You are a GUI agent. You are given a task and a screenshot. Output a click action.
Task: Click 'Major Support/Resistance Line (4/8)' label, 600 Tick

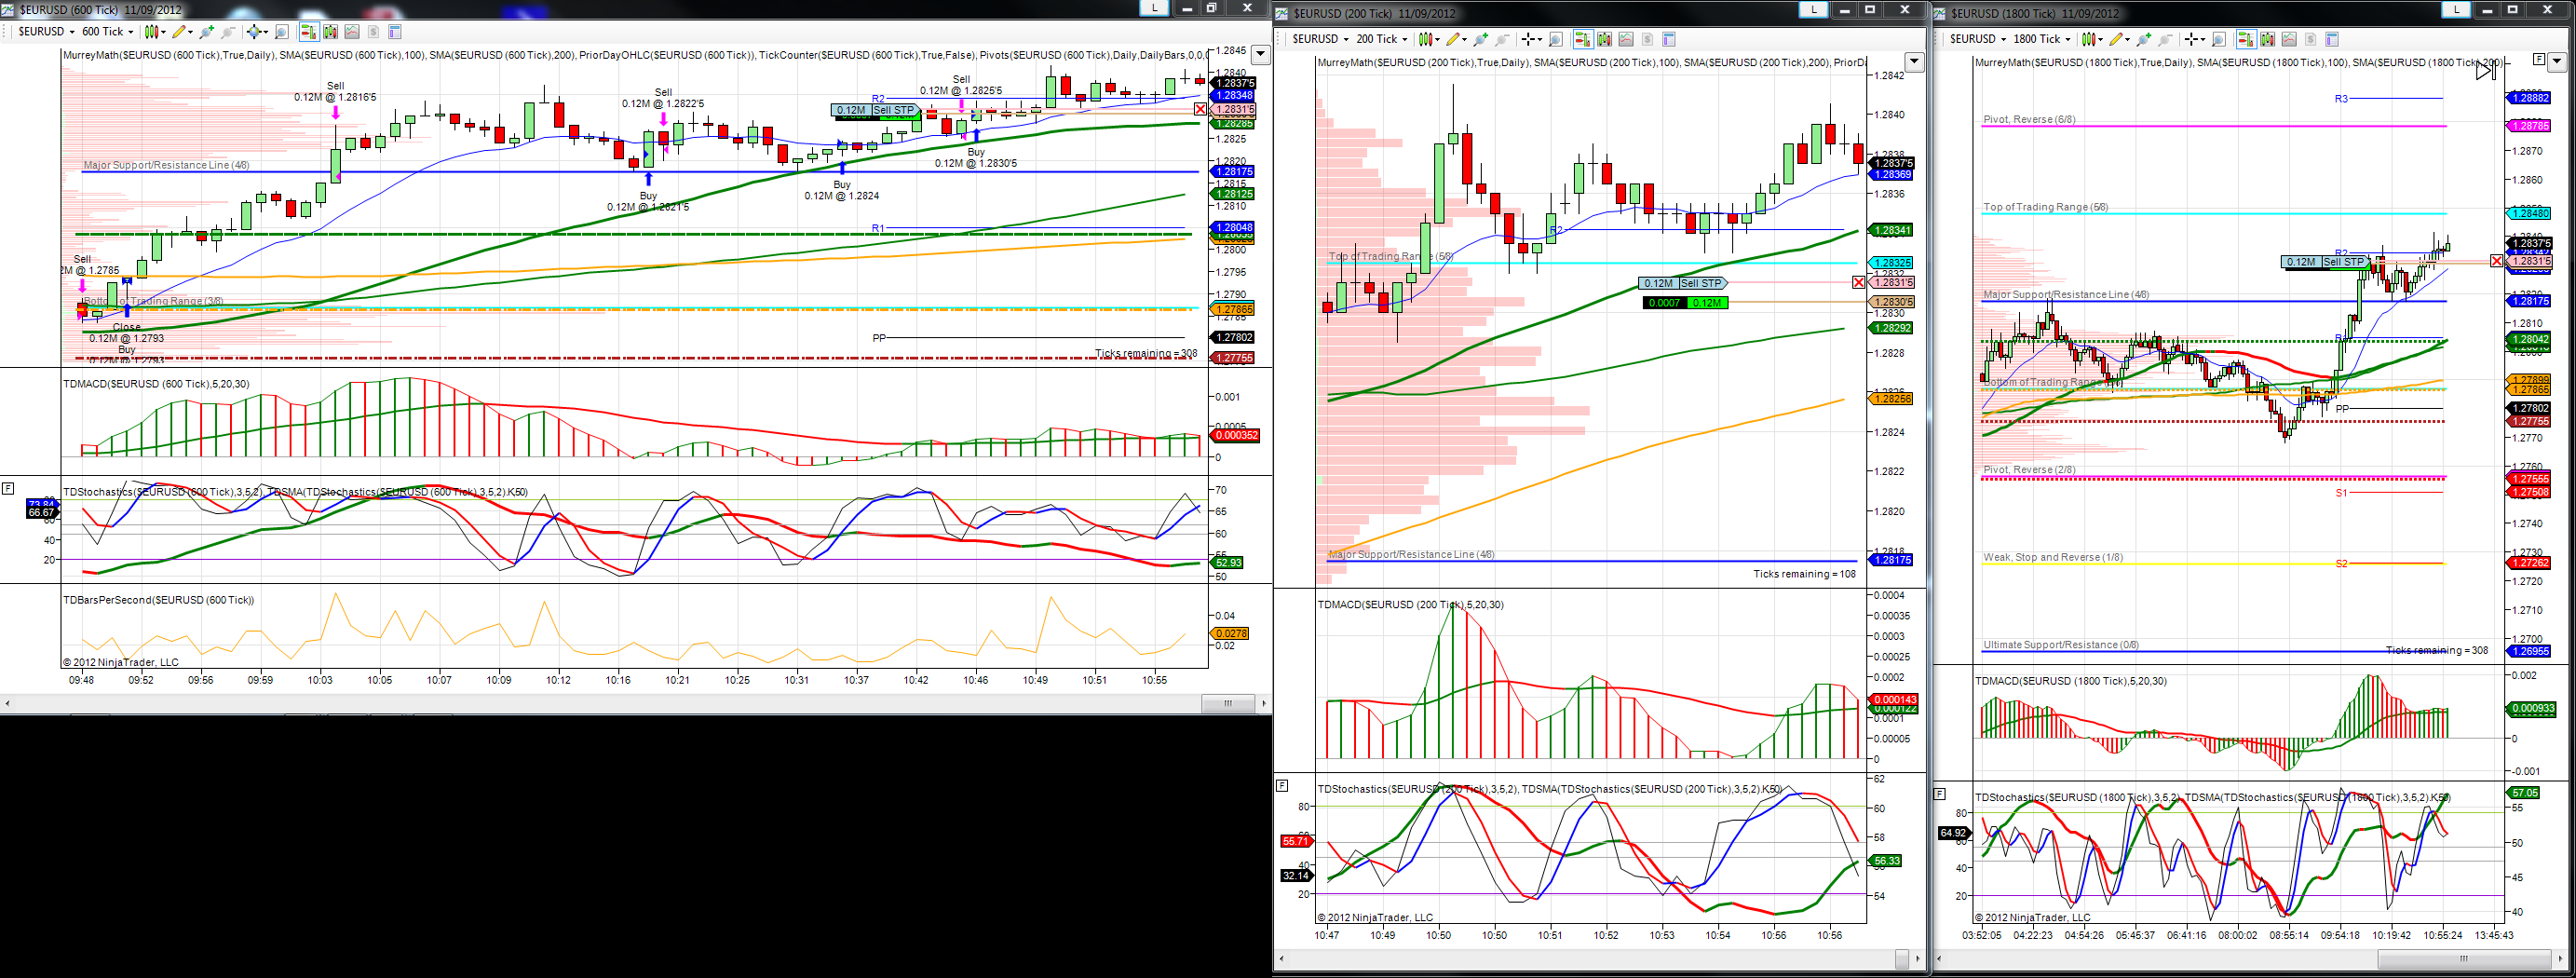(166, 165)
